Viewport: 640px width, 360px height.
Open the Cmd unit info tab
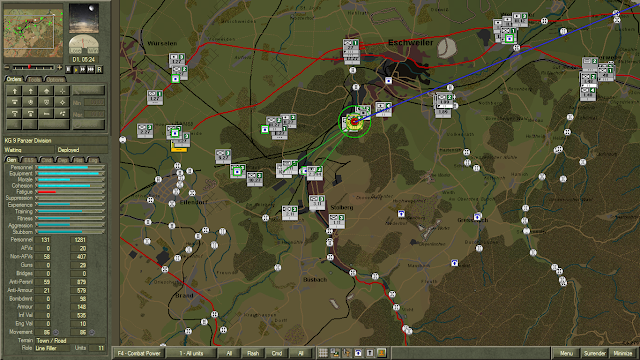[x=47, y=160]
